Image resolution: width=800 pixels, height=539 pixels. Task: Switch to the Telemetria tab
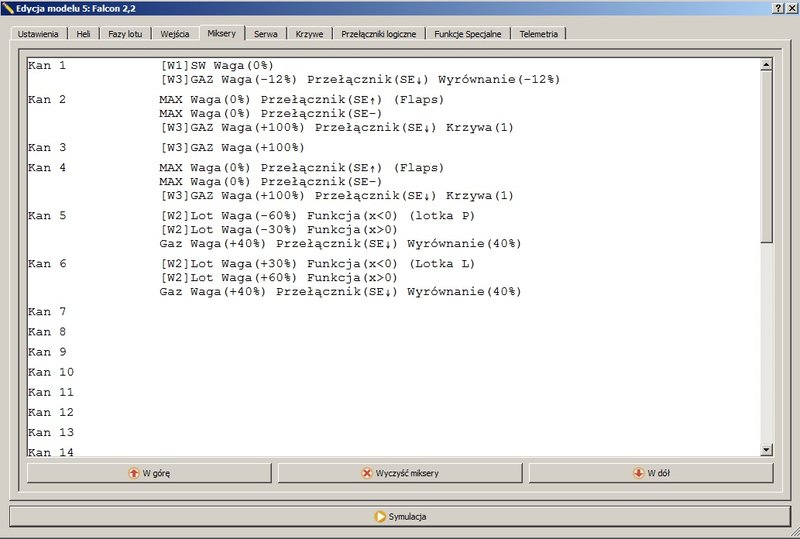(x=538, y=34)
